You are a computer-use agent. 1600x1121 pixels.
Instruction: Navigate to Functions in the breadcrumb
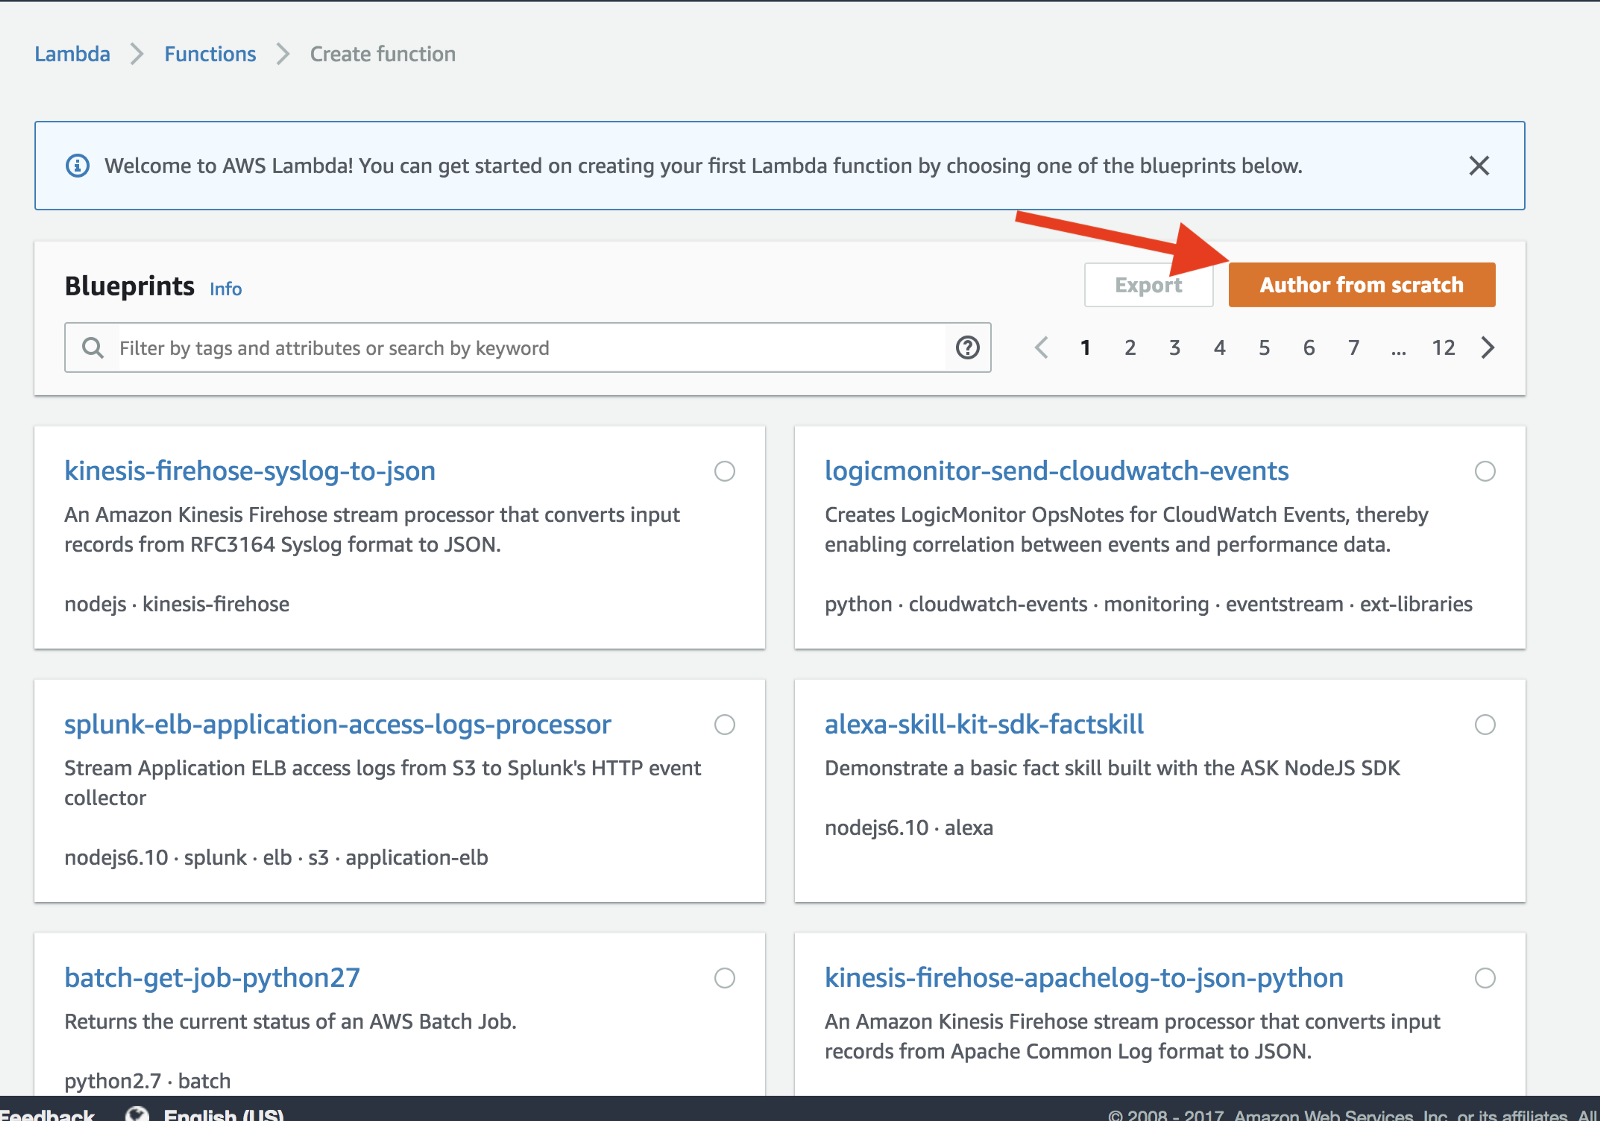(210, 54)
